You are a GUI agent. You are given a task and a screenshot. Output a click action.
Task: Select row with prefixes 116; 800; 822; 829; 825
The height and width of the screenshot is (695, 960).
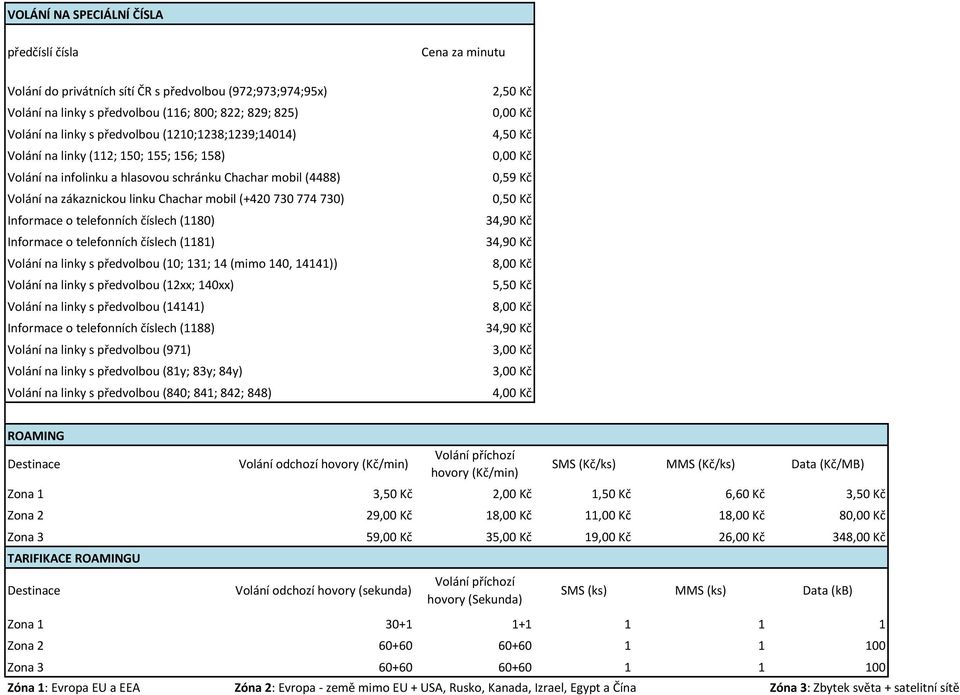point(269,113)
